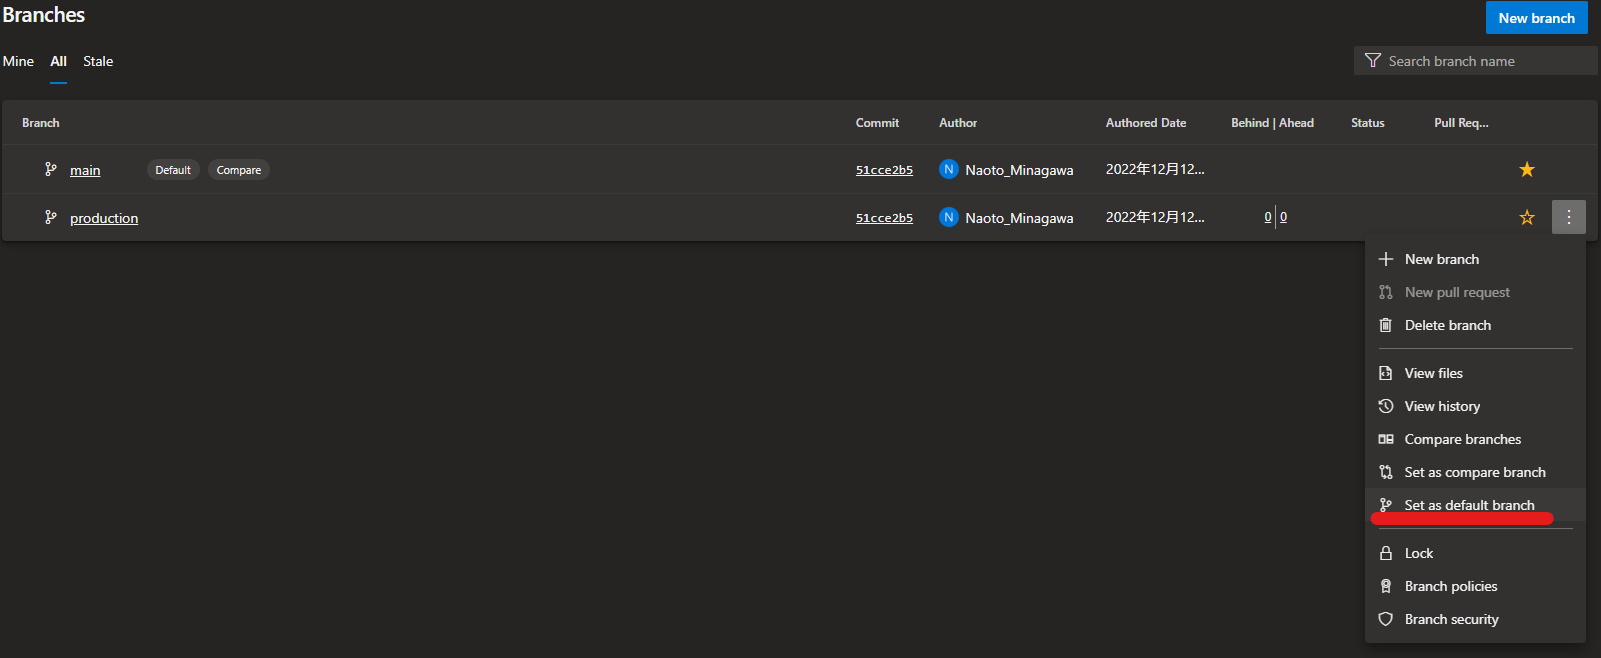This screenshot has width=1601, height=658.
Task: Click the More options ellipsis for production
Action: tap(1569, 217)
